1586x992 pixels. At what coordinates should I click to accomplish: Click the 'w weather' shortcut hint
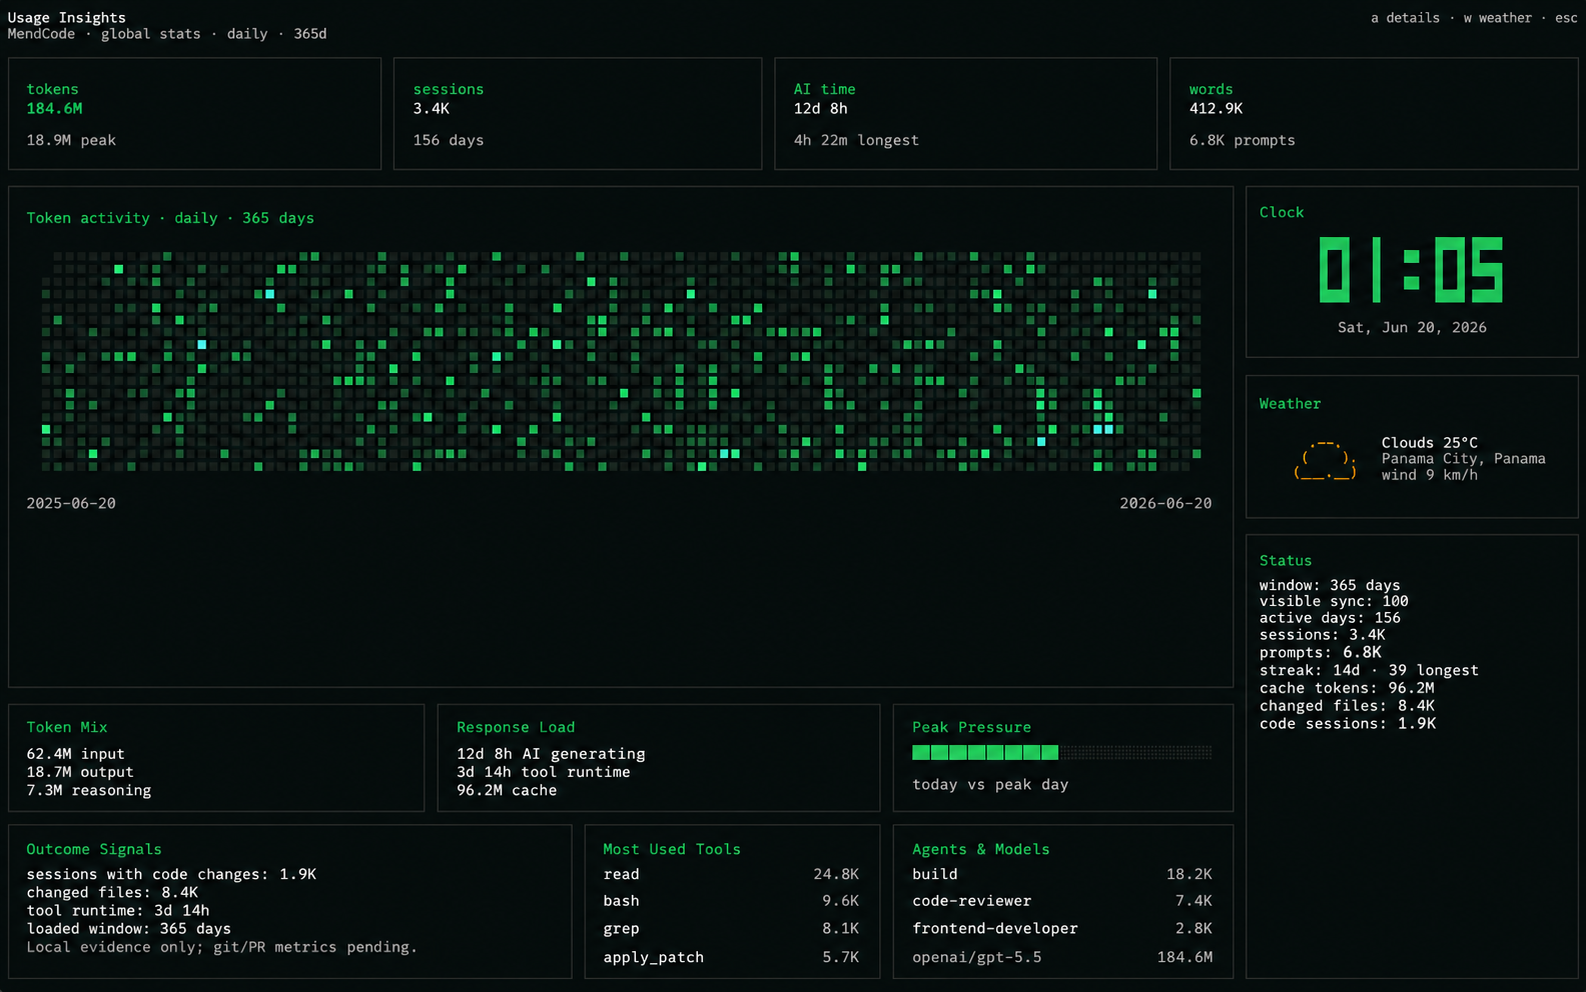coord(1497,18)
